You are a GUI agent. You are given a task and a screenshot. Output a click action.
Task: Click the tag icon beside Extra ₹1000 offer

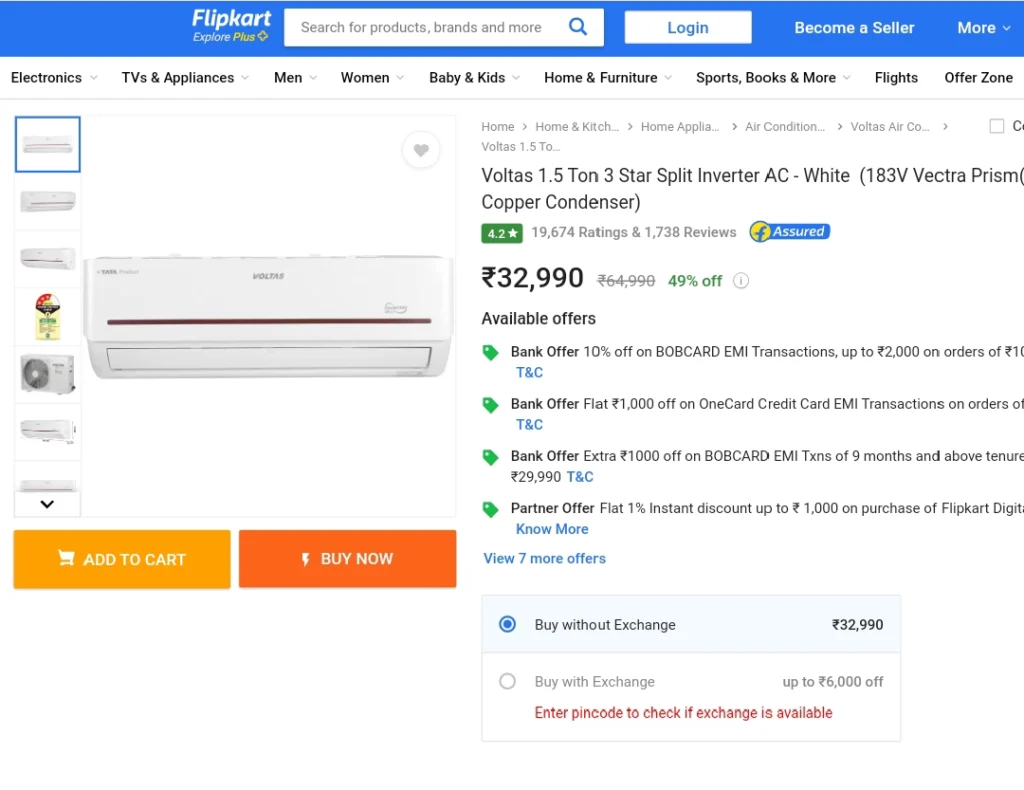tap(490, 458)
